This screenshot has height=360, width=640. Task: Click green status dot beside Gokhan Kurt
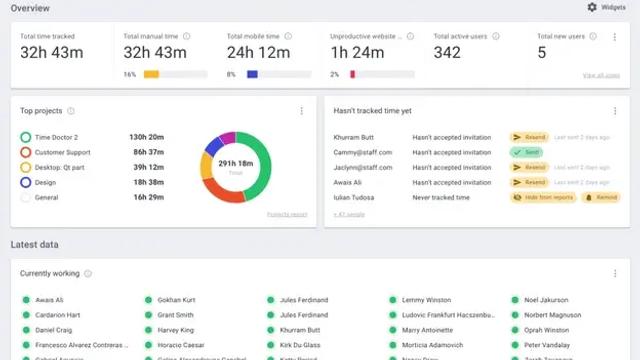pyautogui.click(x=148, y=300)
